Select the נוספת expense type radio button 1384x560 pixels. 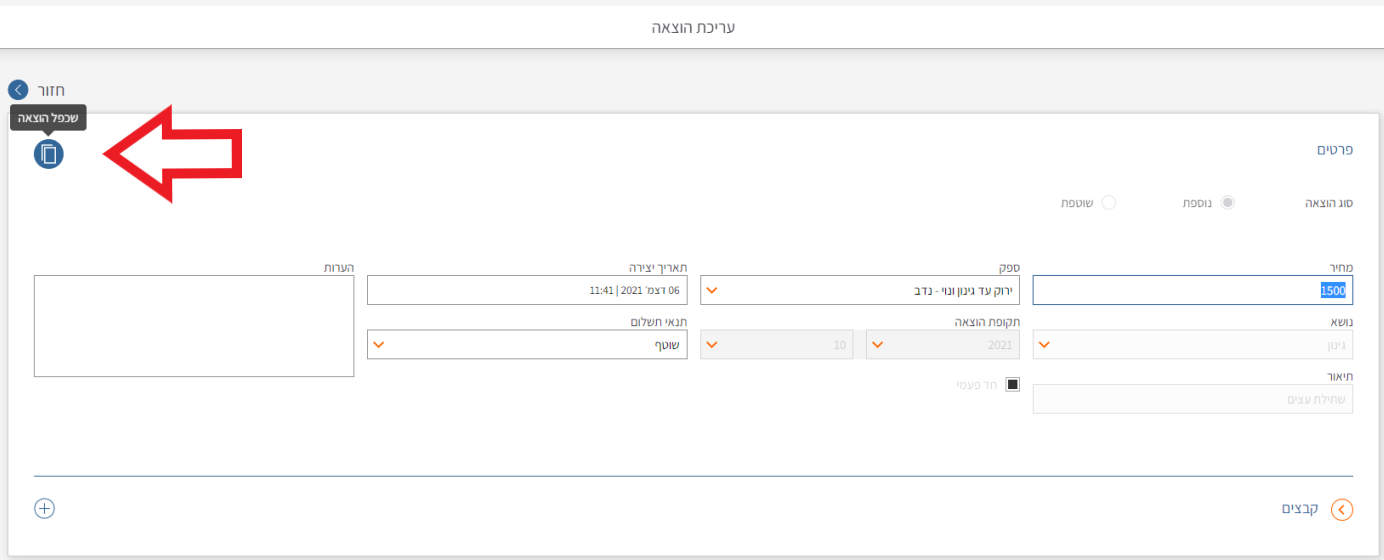1227,202
